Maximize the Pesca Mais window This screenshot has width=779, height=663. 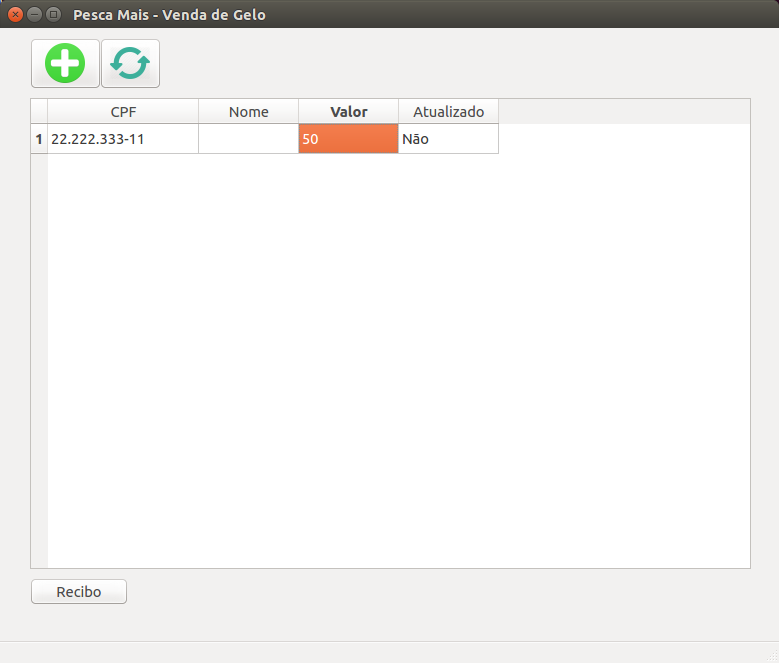(x=53, y=14)
